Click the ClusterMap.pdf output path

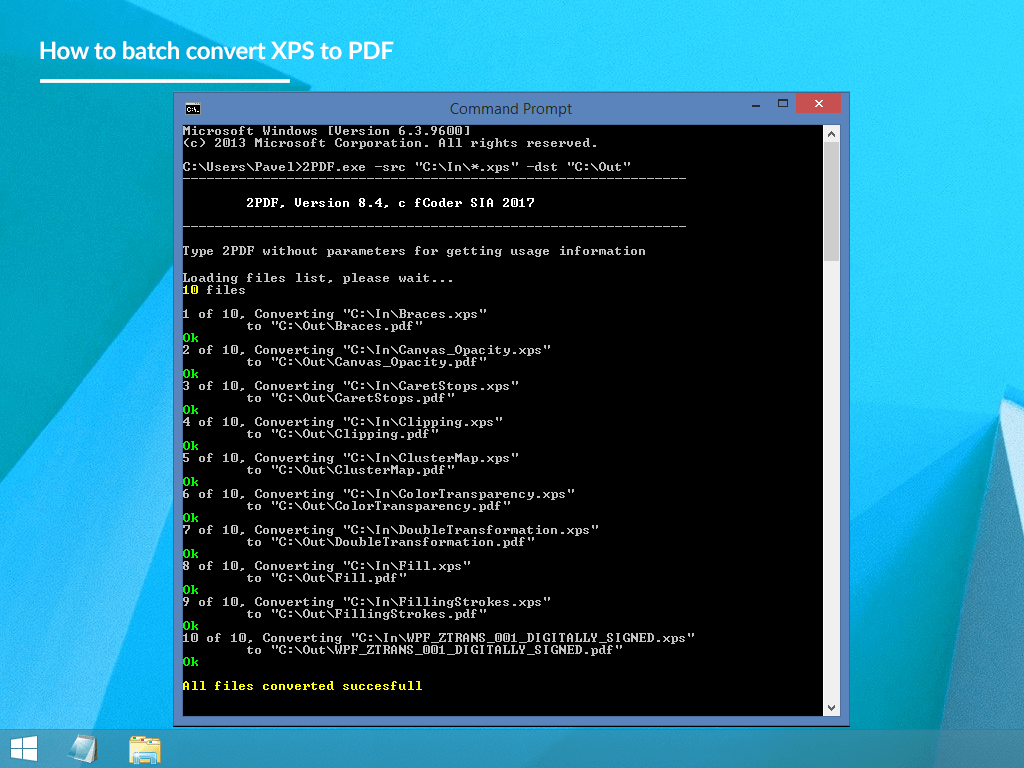pyautogui.click(x=351, y=470)
